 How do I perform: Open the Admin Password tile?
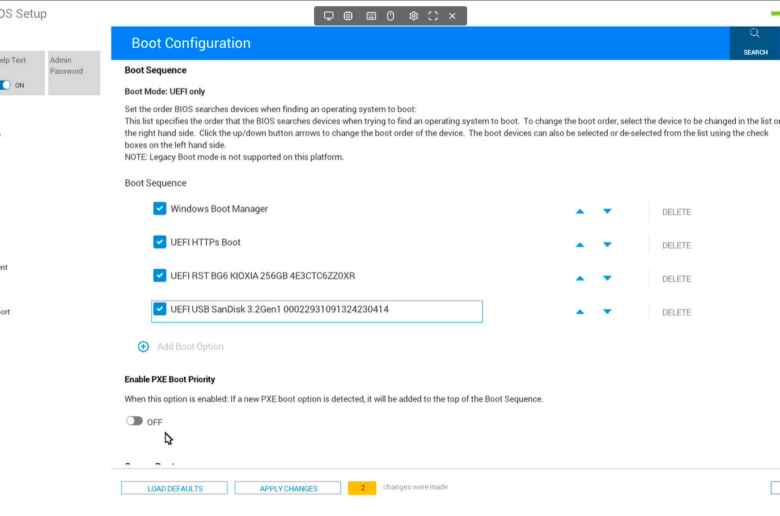[74, 73]
